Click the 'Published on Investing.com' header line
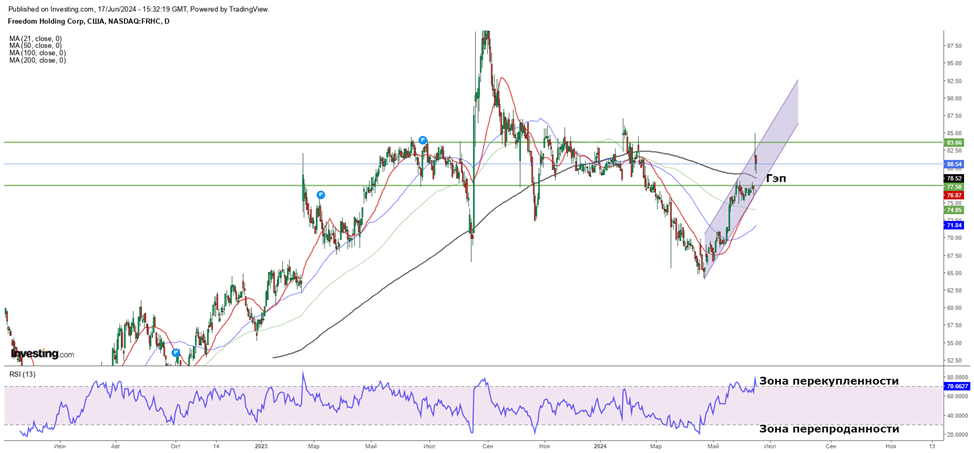 139,9
